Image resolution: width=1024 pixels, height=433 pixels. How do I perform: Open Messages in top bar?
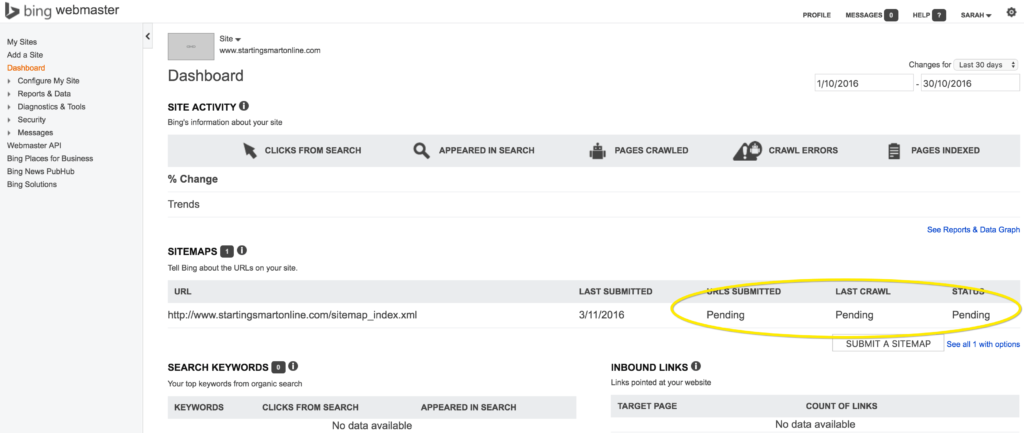pyautogui.click(x=864, y=15)
